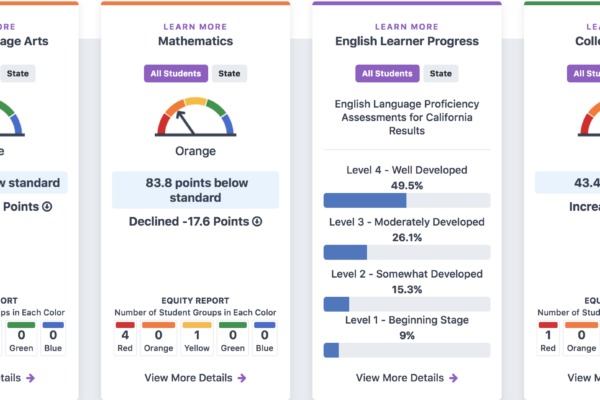Click the Level 4 Well Developed progress bar
The width and height of the screenshot is (600, 400).
[x=407, y=201]
